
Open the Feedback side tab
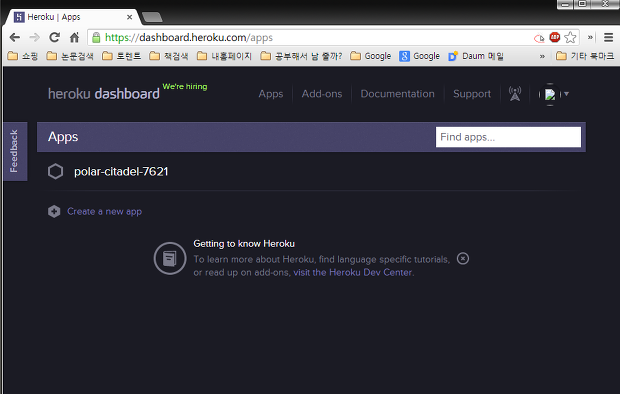(x=15, y=151)
